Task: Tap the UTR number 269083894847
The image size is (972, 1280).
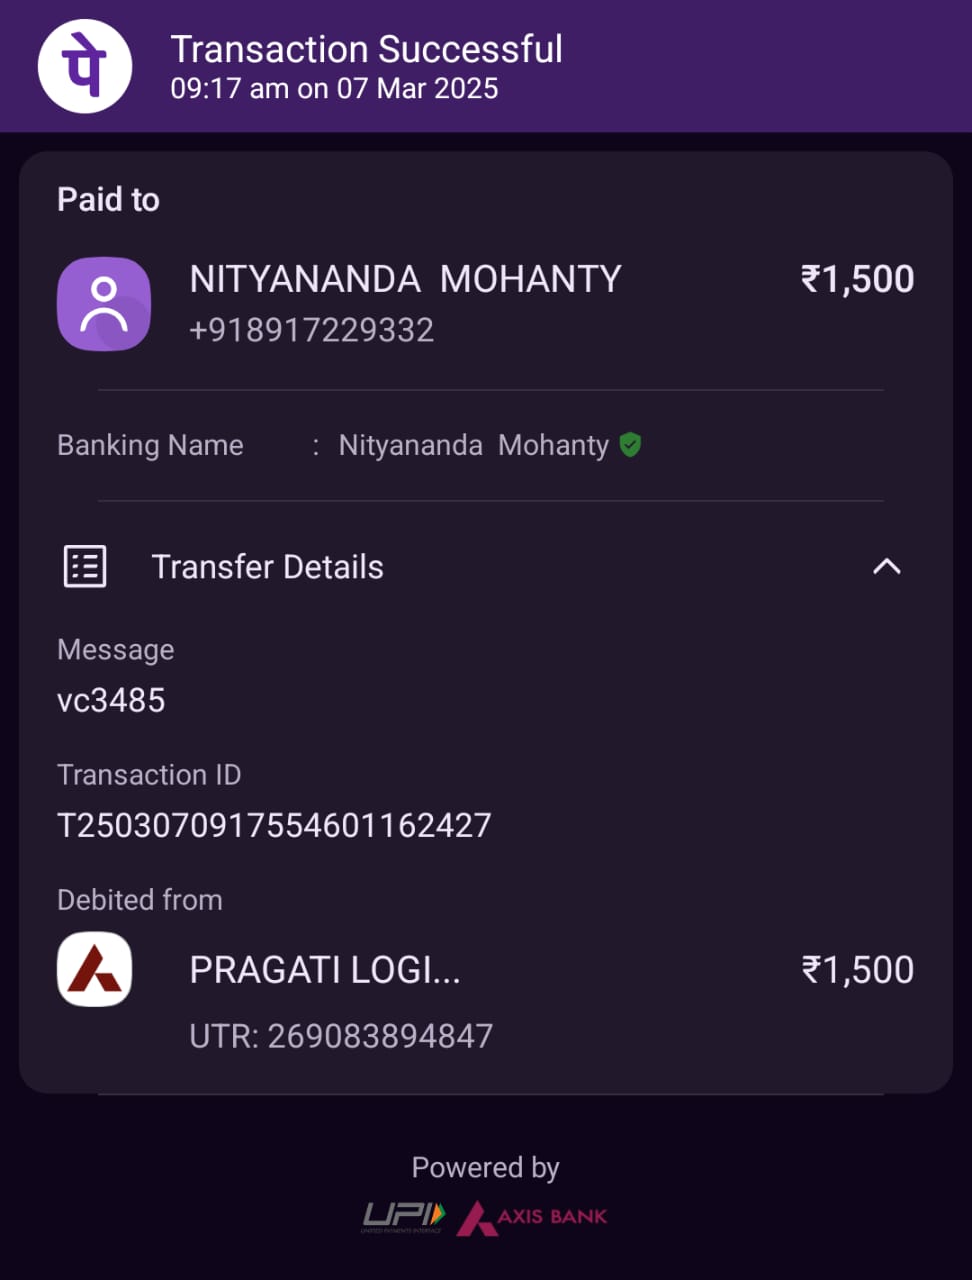Action: [x=341, y=1036]
